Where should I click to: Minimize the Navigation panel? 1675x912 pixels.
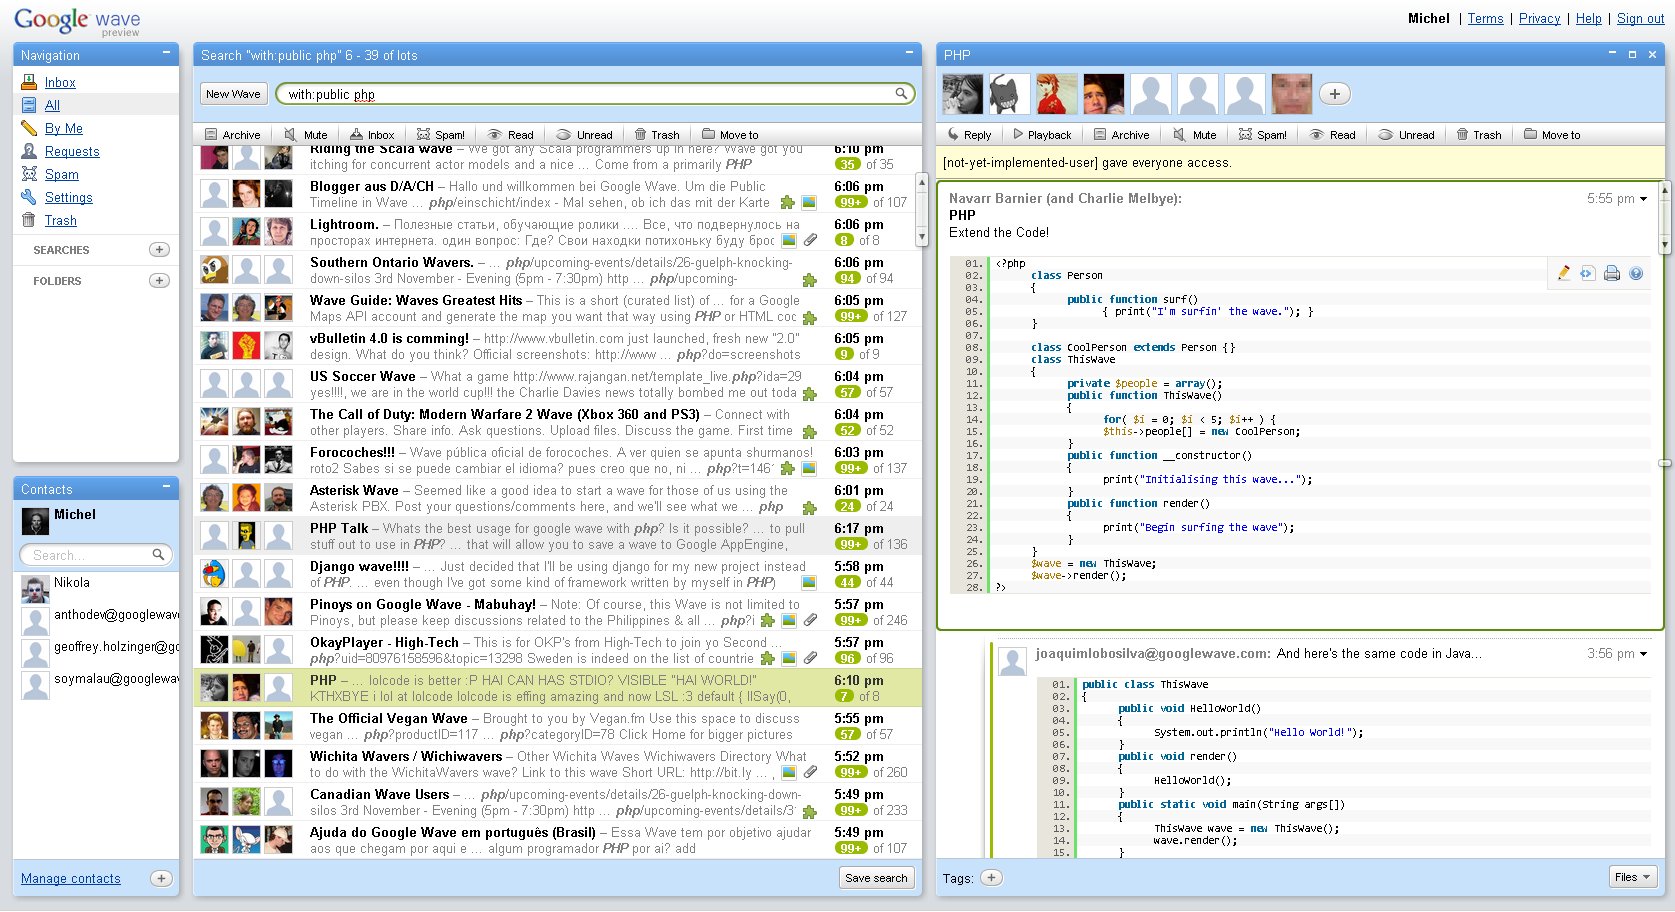pyautogui.click(x=166, y=54)
